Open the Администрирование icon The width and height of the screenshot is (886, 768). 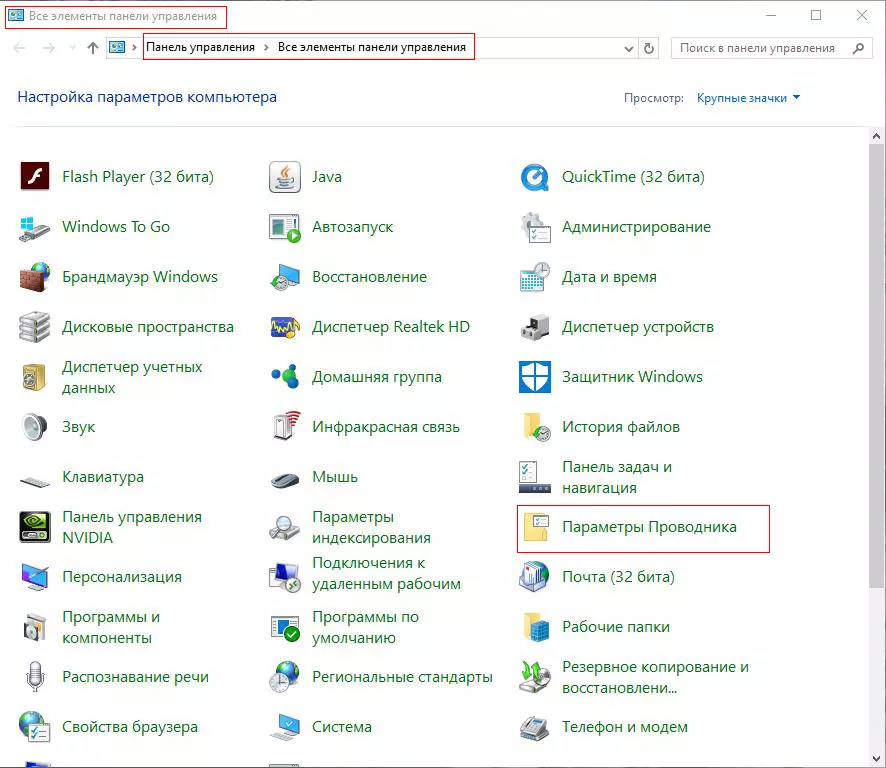pyautogui.click(x=535, y=227)
